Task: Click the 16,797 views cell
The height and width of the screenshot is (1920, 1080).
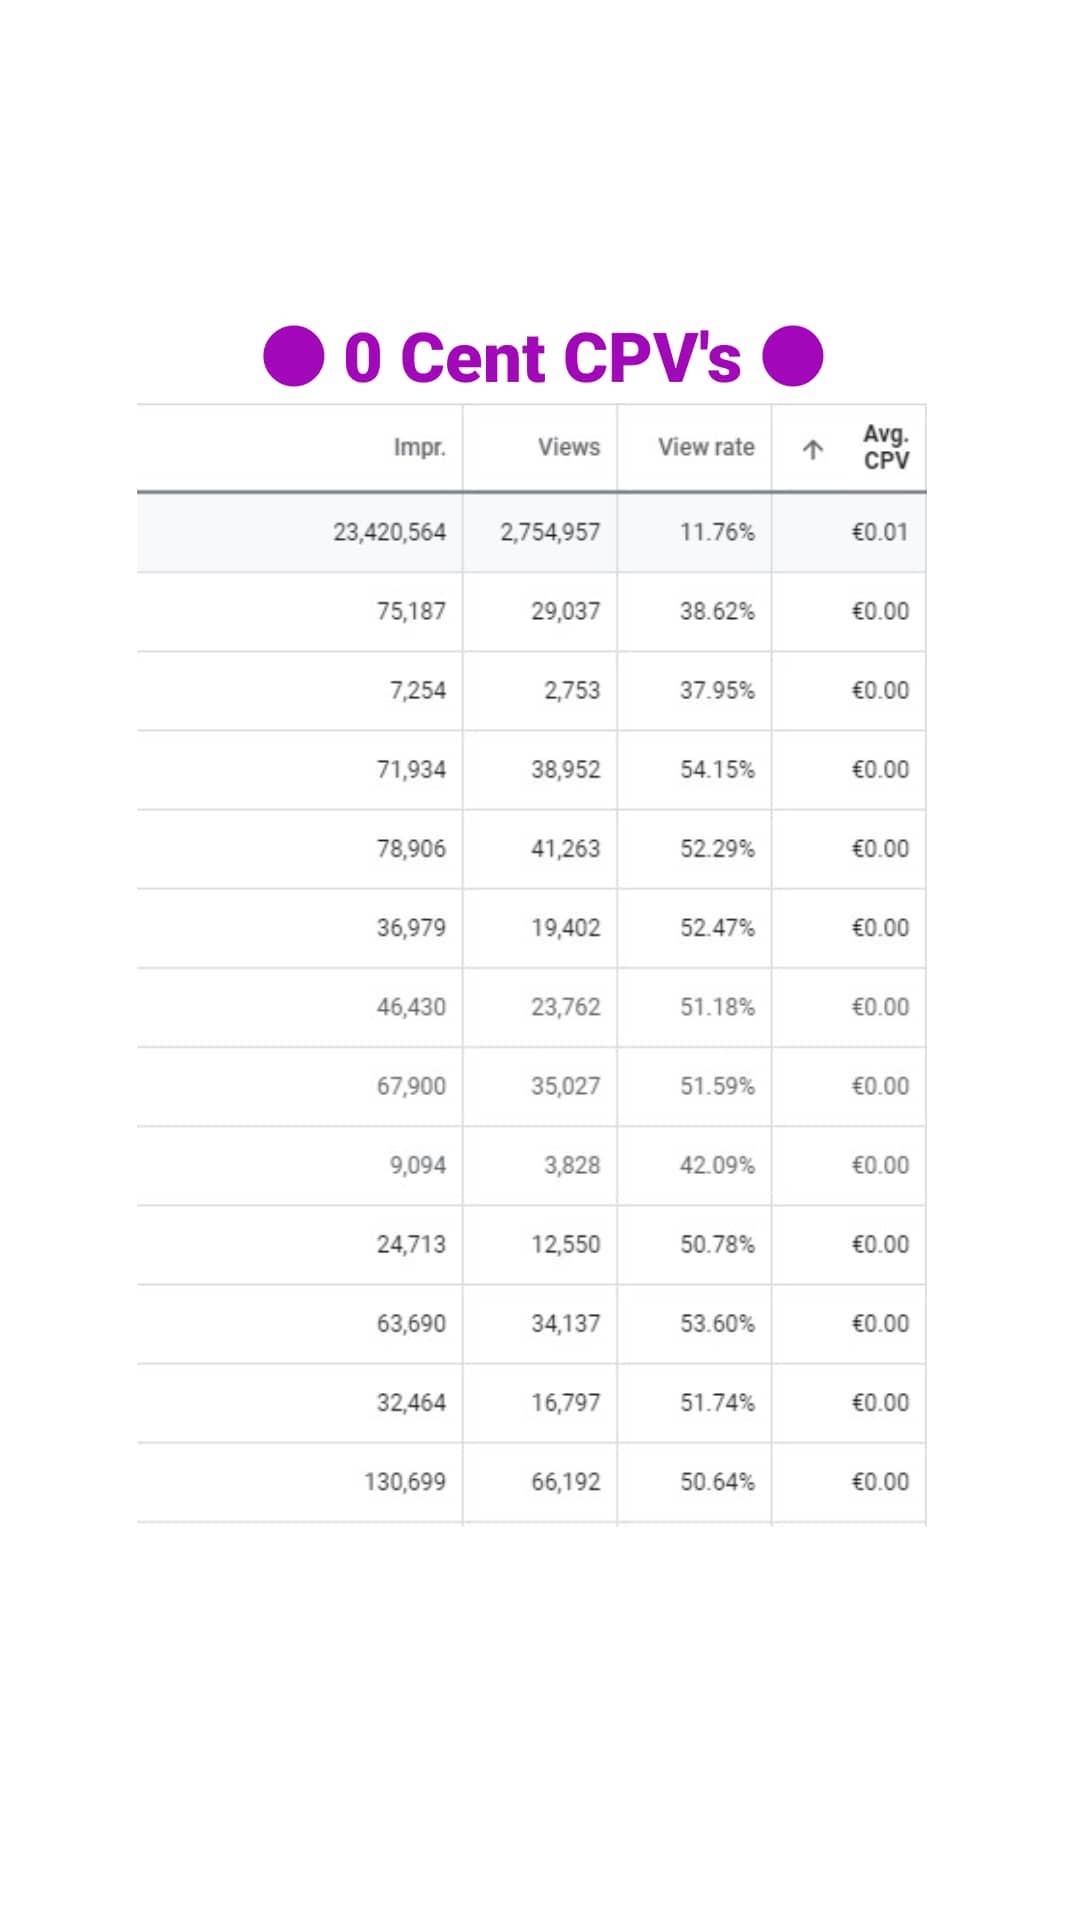Action: [x=565, y=1403]
